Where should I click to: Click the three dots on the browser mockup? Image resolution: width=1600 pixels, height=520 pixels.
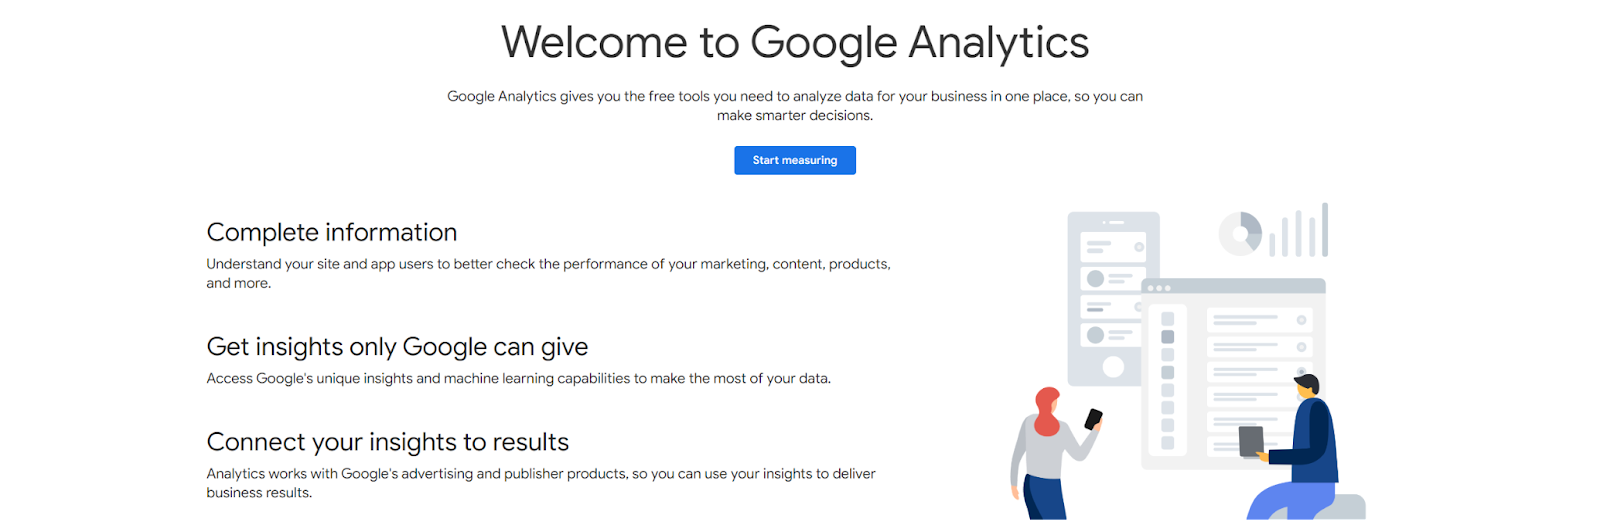click(1159, 288)
